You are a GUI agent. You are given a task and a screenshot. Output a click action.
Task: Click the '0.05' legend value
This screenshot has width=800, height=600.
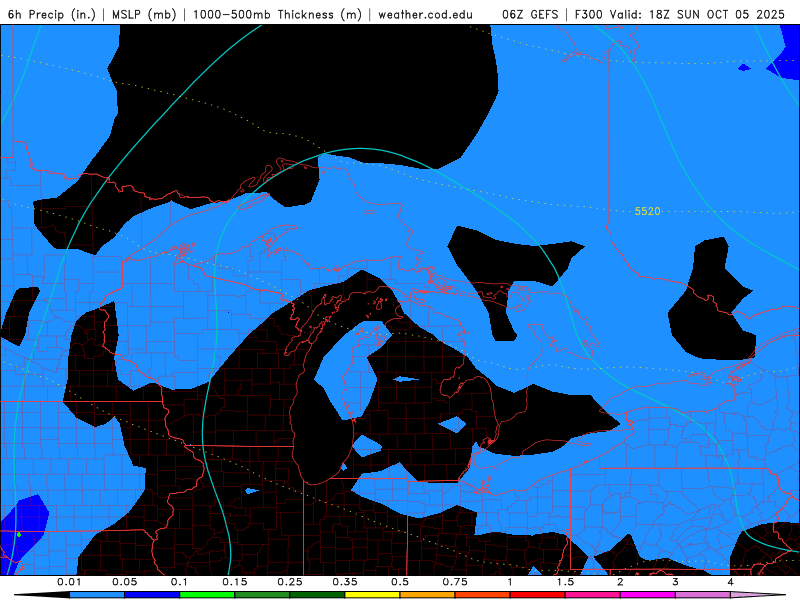tap(124, 582)
